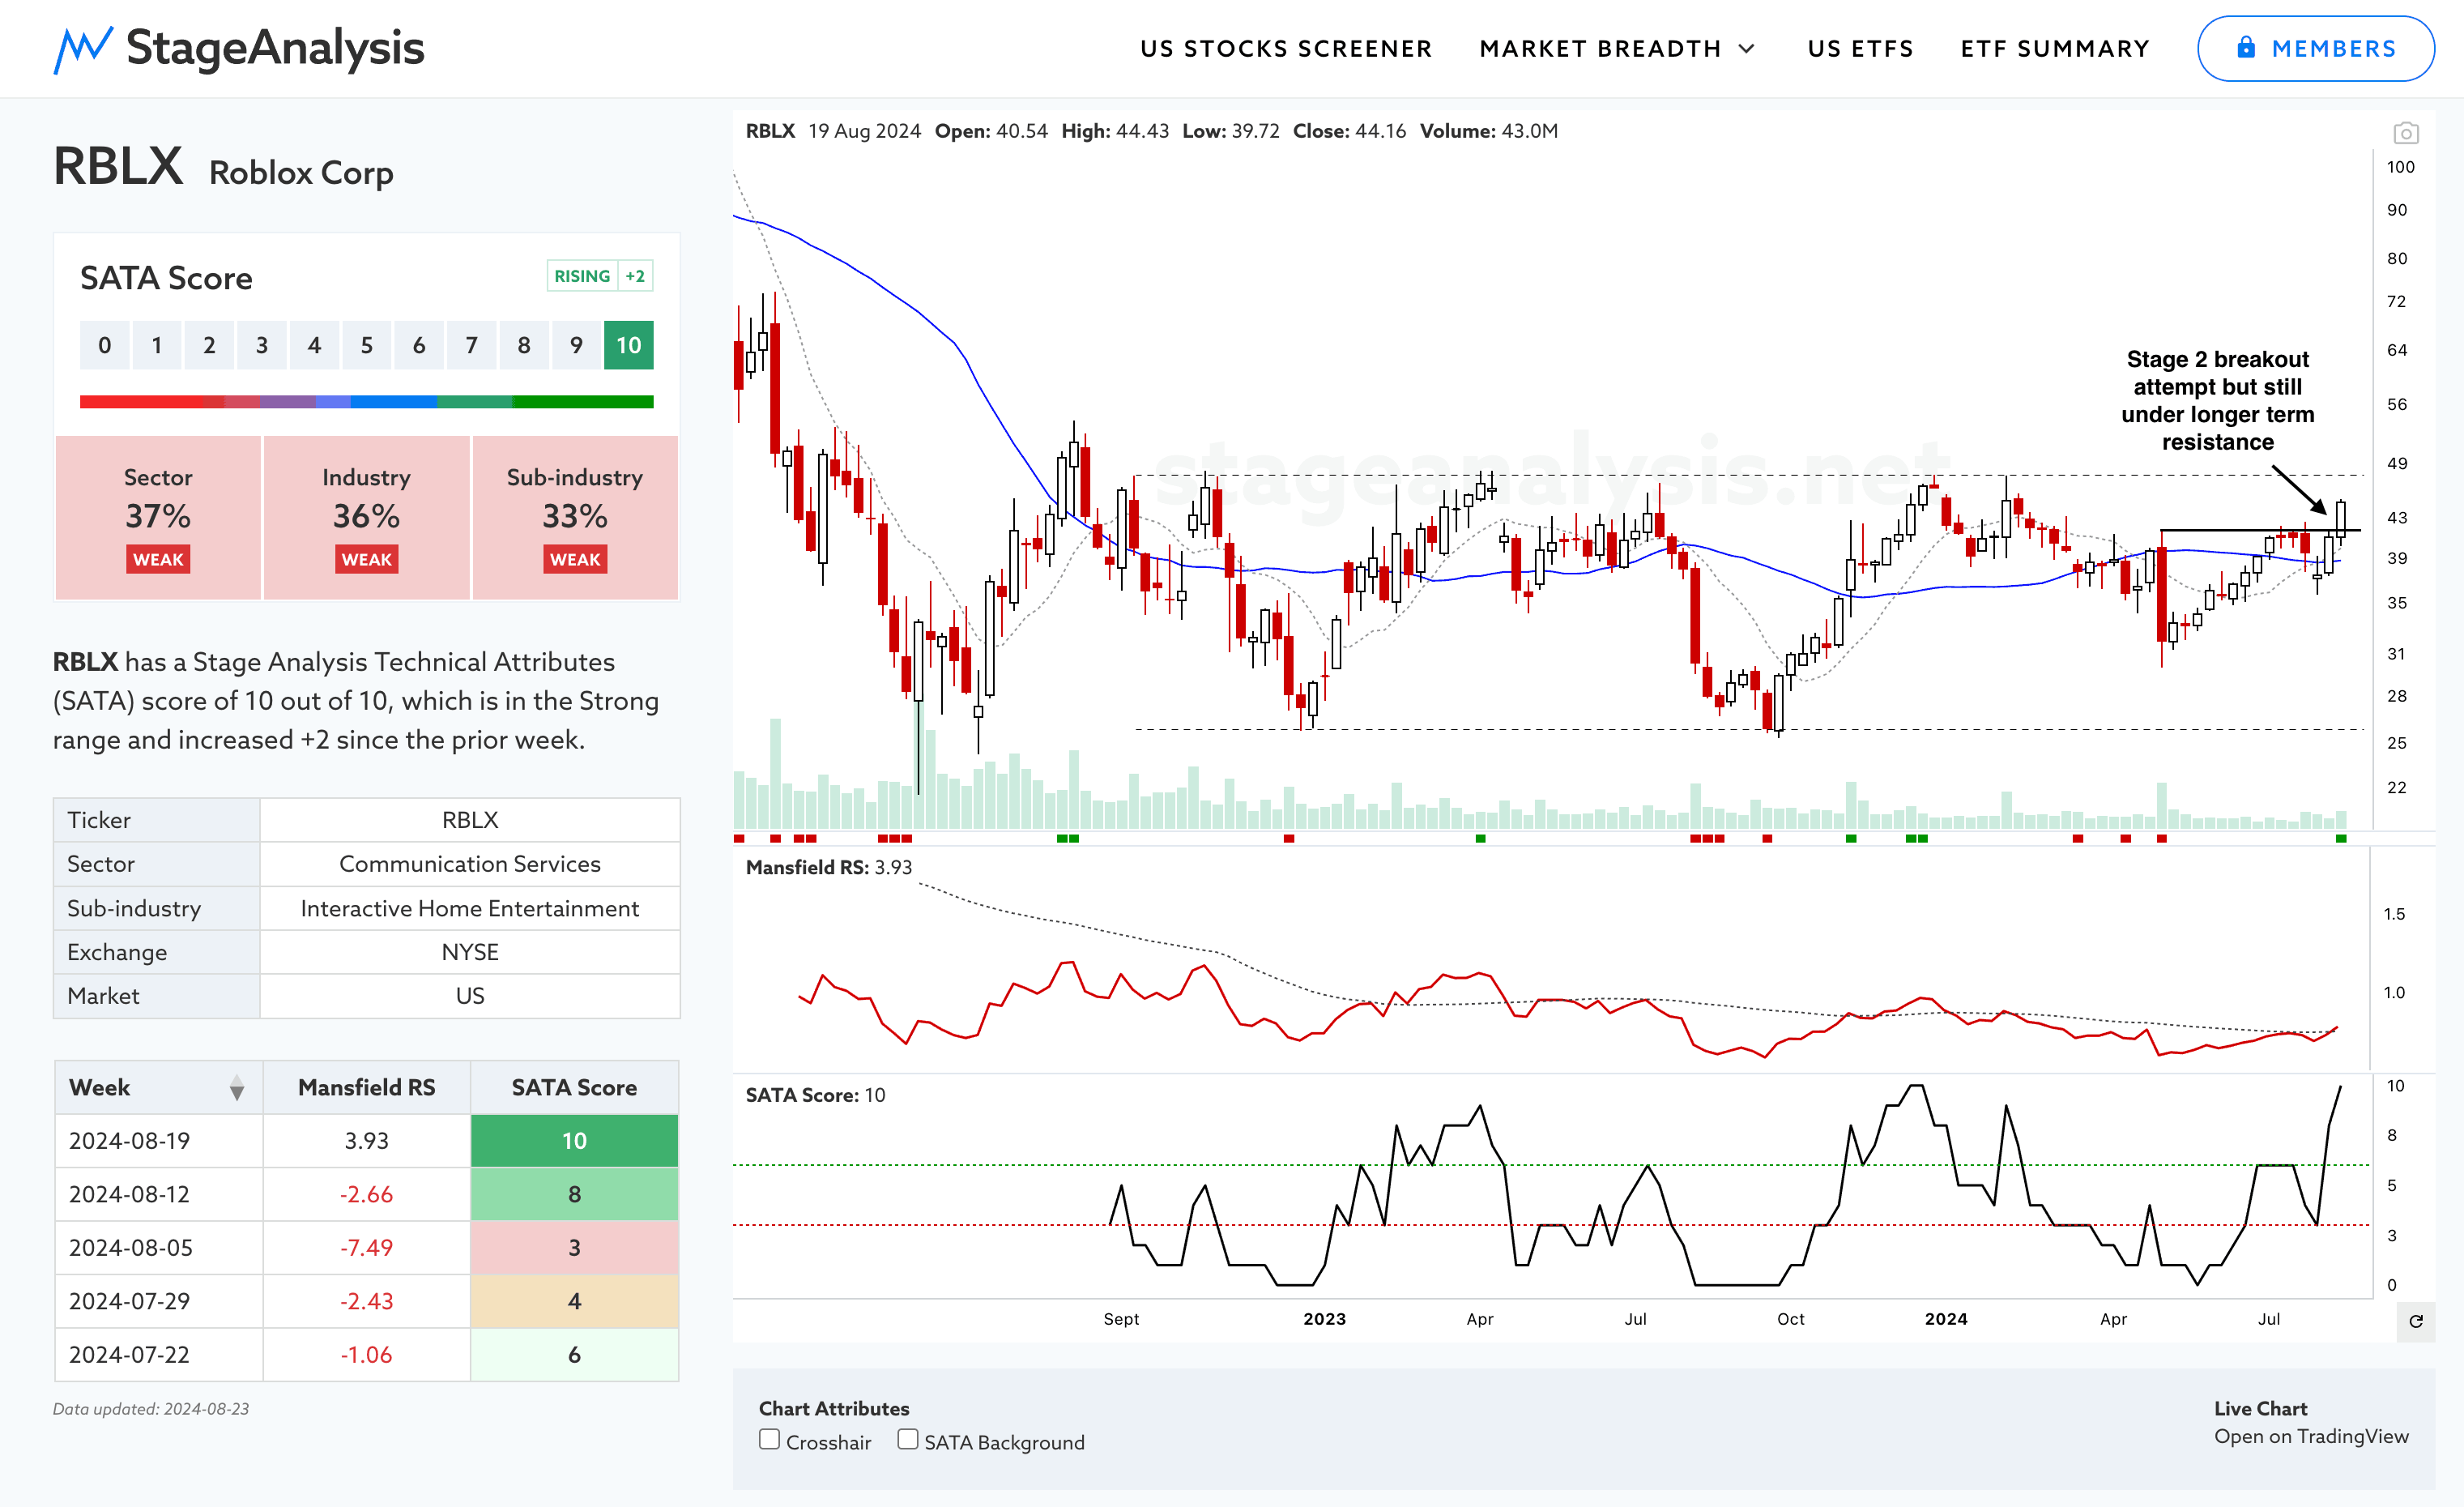Click Mansfield RS value -7.49
The height and width of the screenshot is (1507, 2464).
pos(366,1248)
